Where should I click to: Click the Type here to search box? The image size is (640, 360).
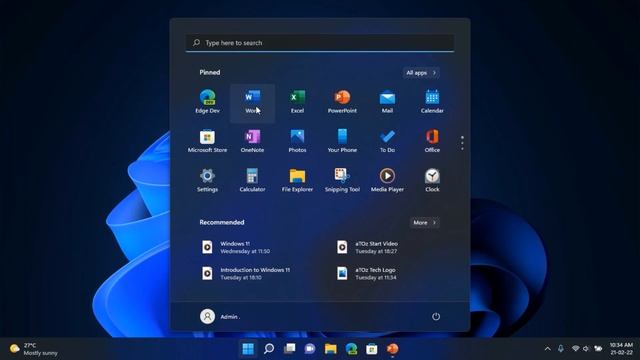(x=320, y=43)
